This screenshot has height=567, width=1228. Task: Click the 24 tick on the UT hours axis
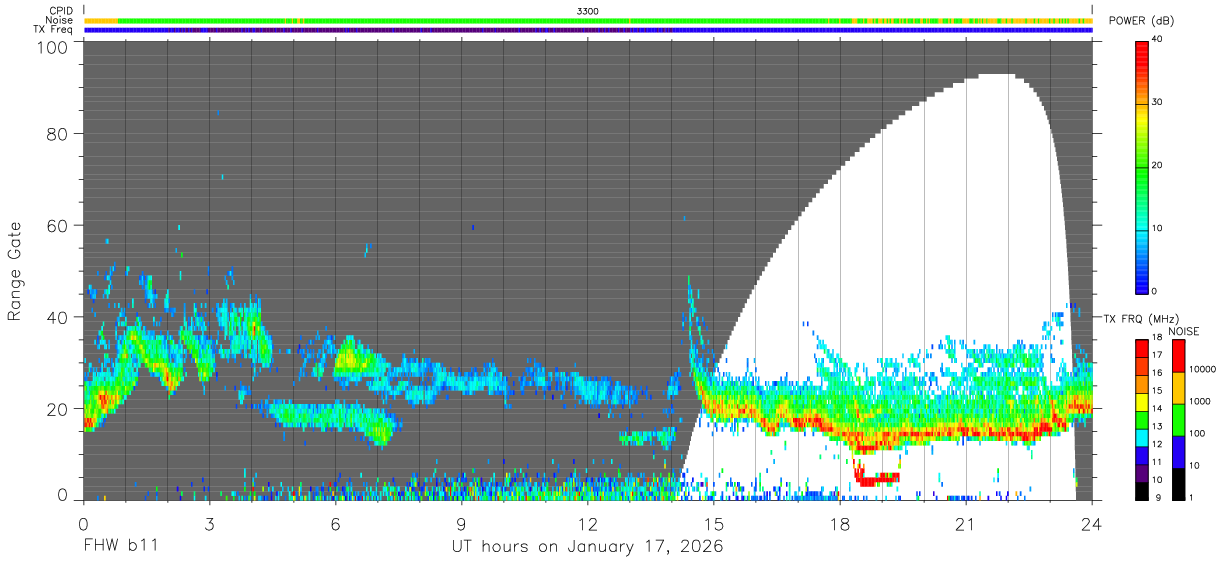[1092, 523]
